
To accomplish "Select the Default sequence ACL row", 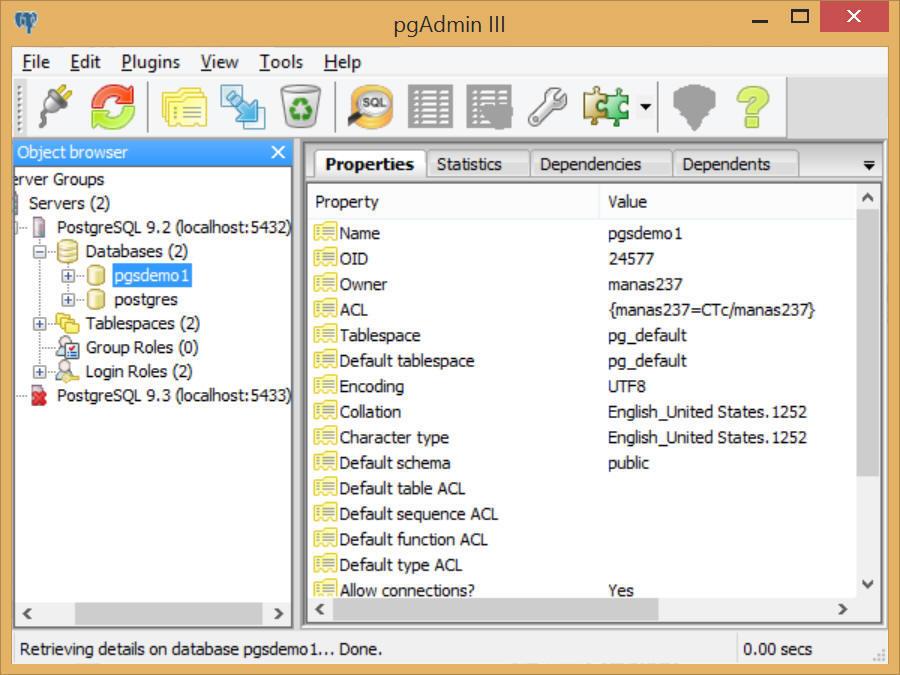I will pyautogui.click(x=583, y=514).
